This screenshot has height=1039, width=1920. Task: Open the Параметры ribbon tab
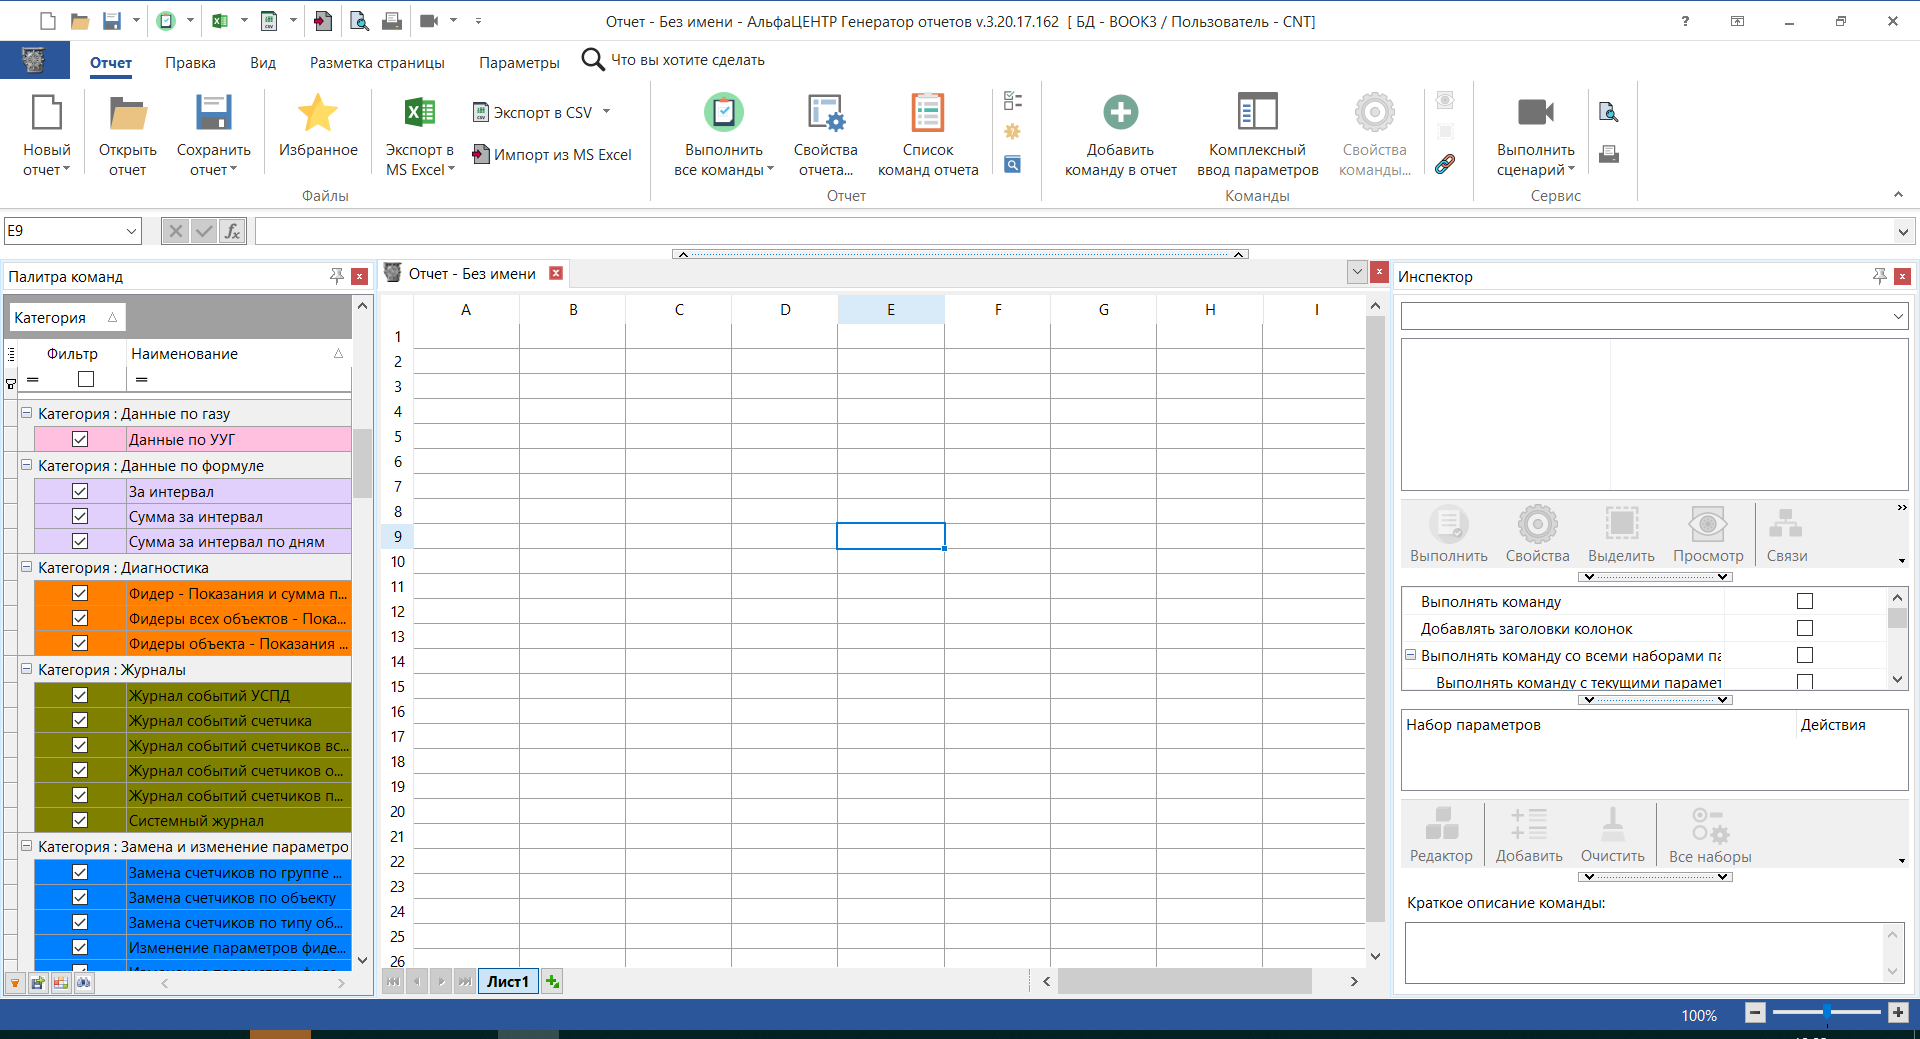(519, 62)
